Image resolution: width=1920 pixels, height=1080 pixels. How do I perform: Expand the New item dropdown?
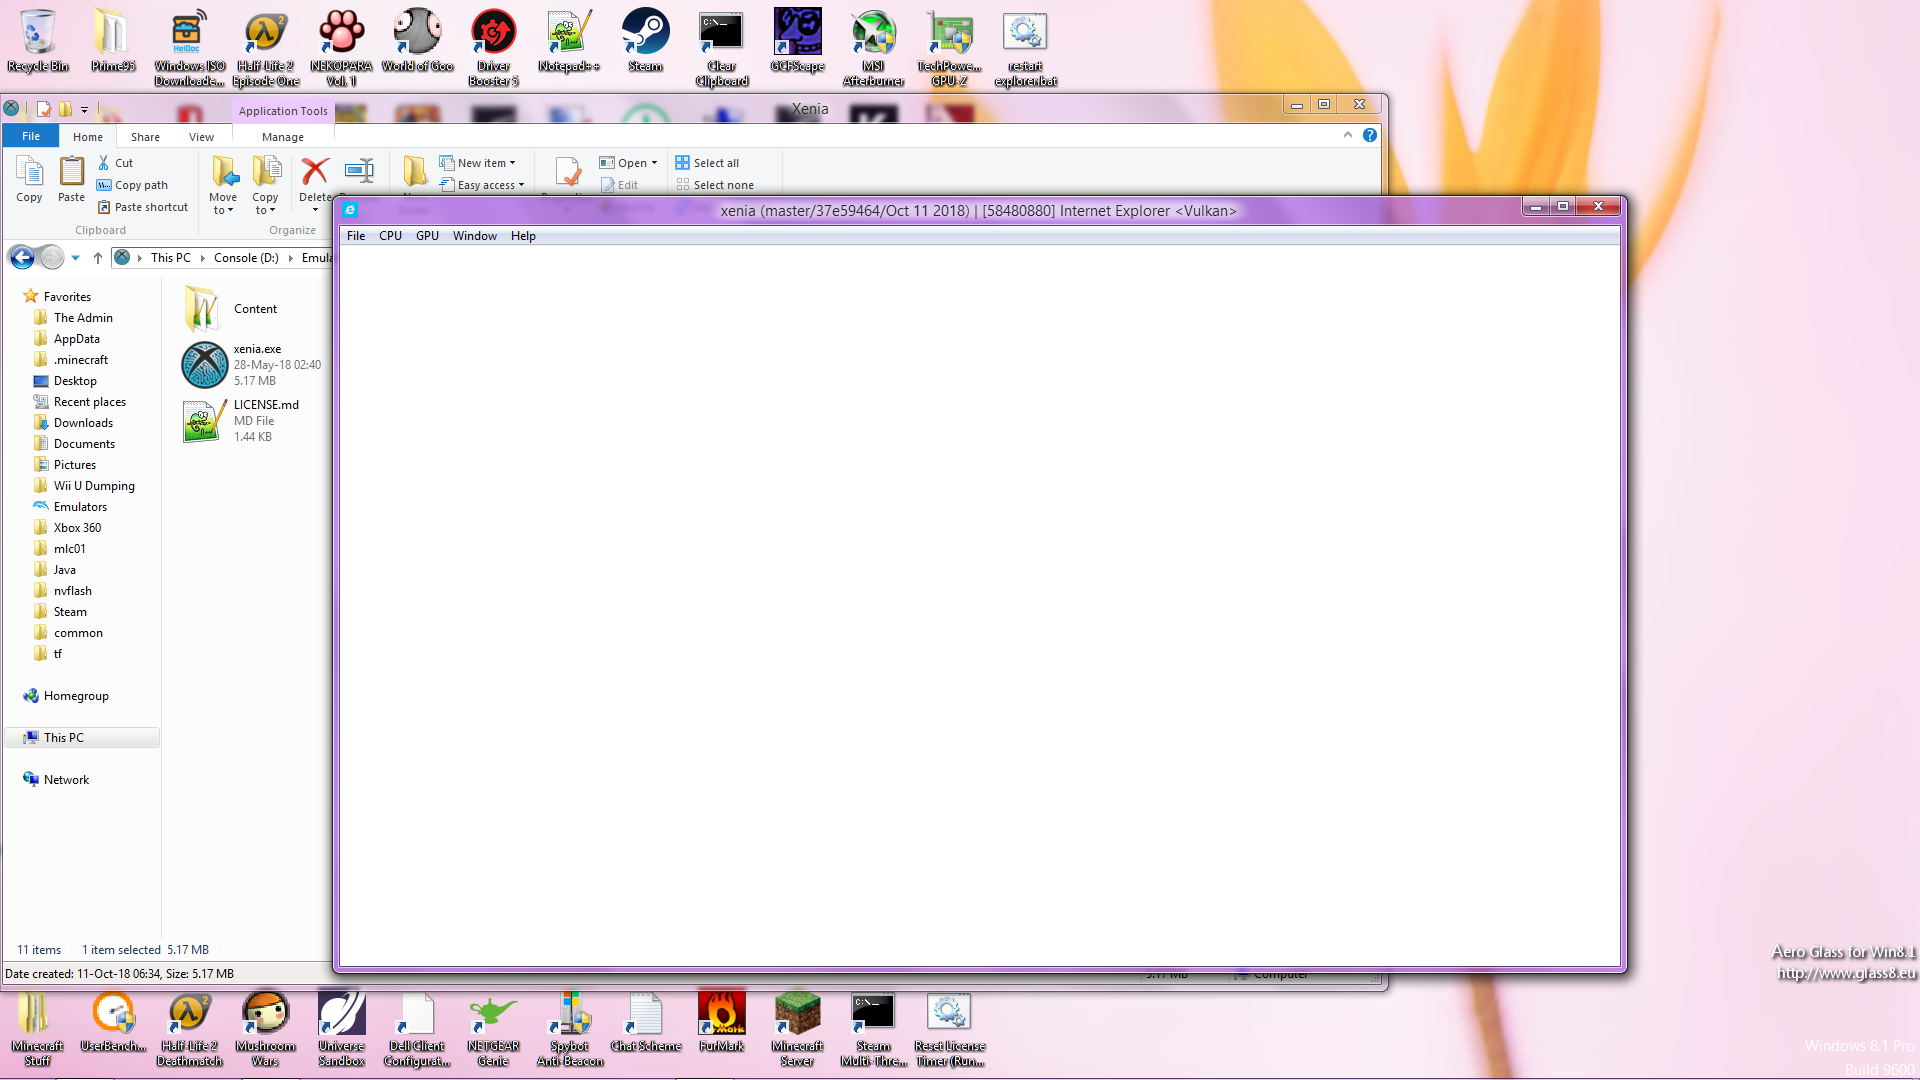click(x=478, y=163)
